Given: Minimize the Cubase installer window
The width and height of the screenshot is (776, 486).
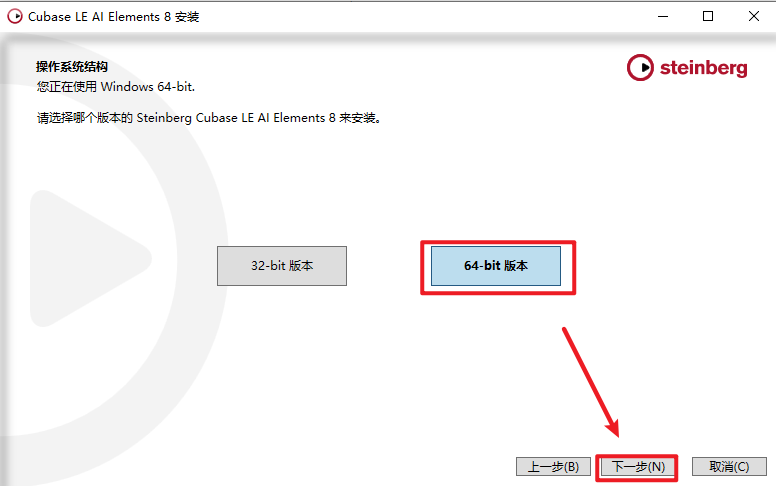Looking at the screenshot, I should pos(663,16).
